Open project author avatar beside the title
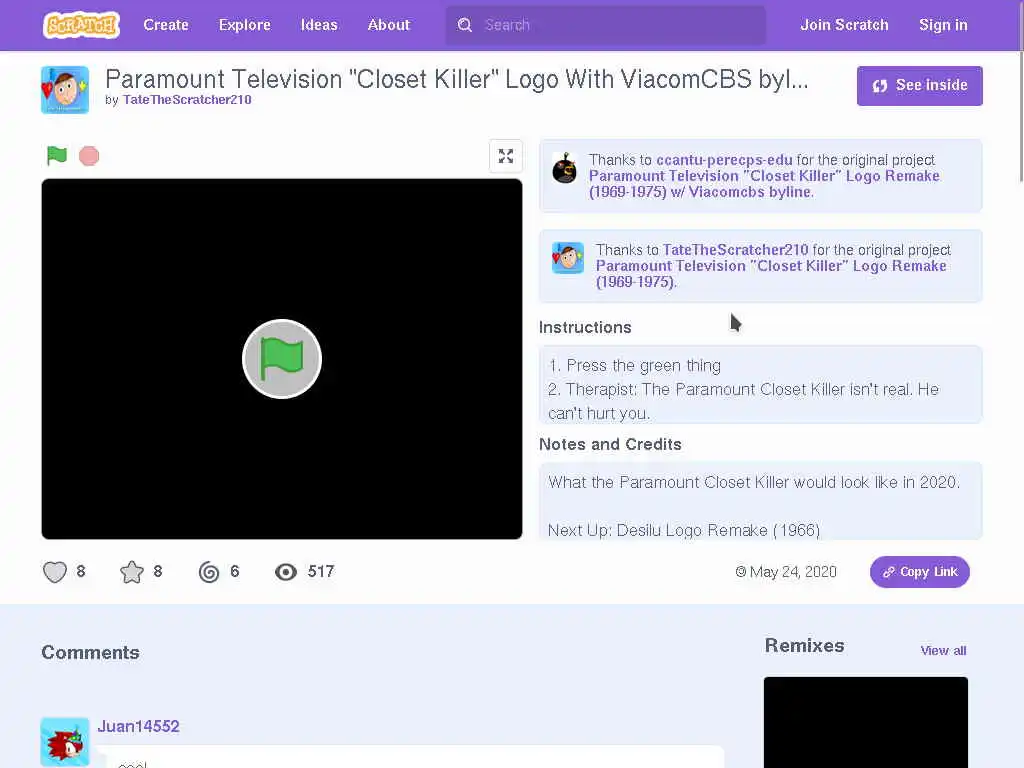 pyautogui.click(x=65, y=90)
